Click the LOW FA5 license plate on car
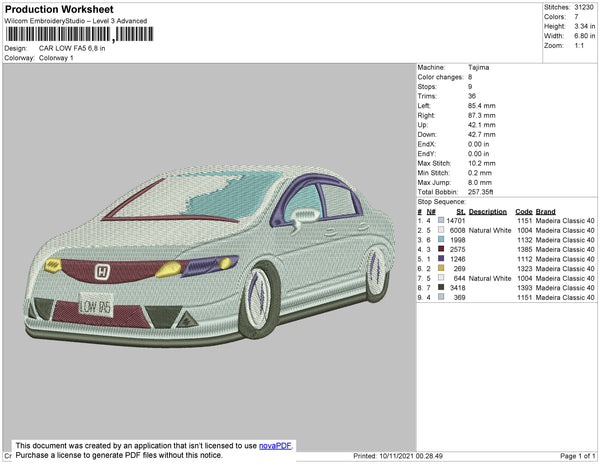600x464 pixels. (96, 306)
